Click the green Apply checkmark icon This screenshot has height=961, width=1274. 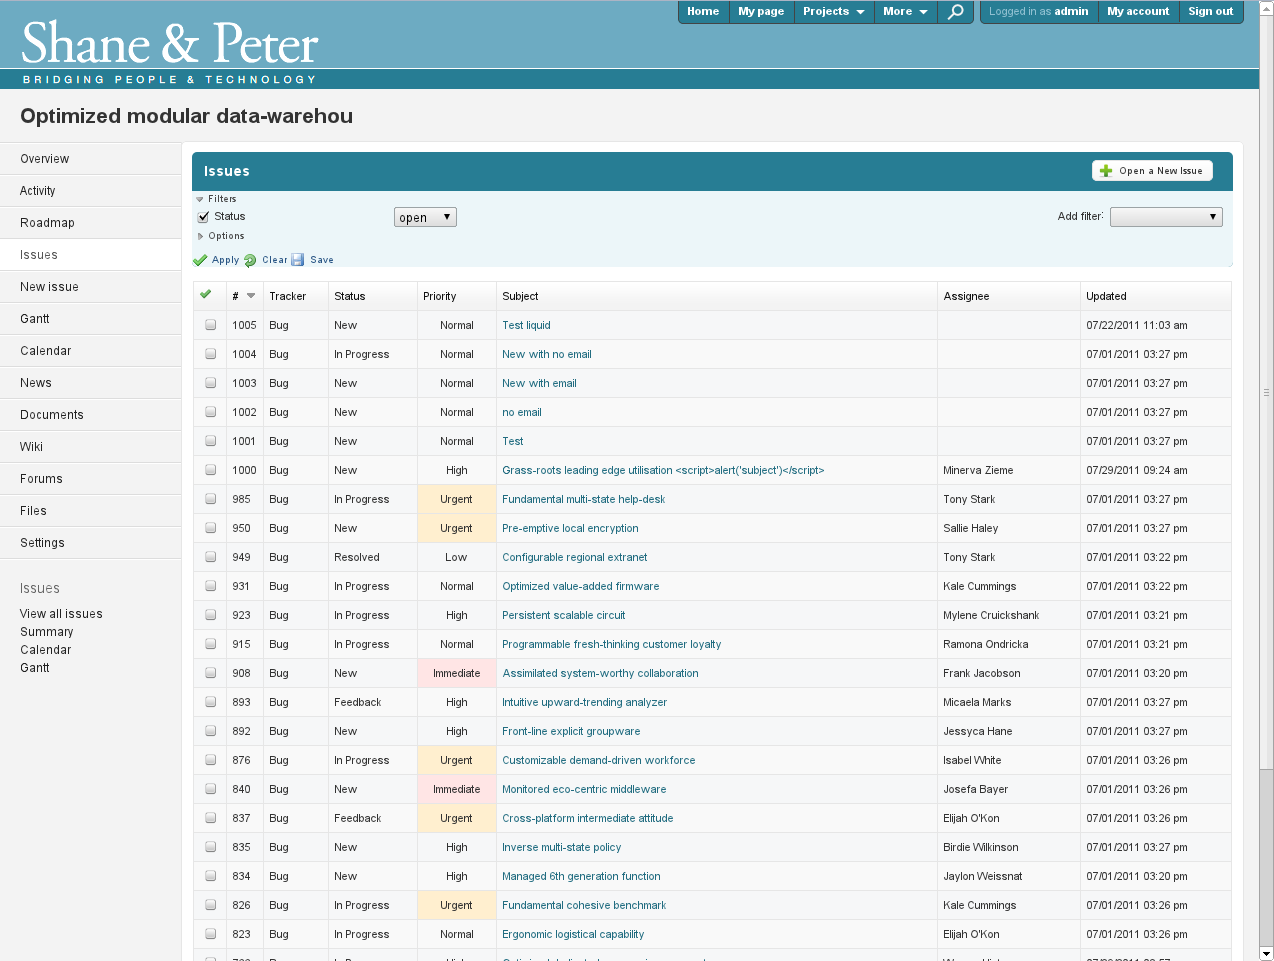click(x=200, y=260)
